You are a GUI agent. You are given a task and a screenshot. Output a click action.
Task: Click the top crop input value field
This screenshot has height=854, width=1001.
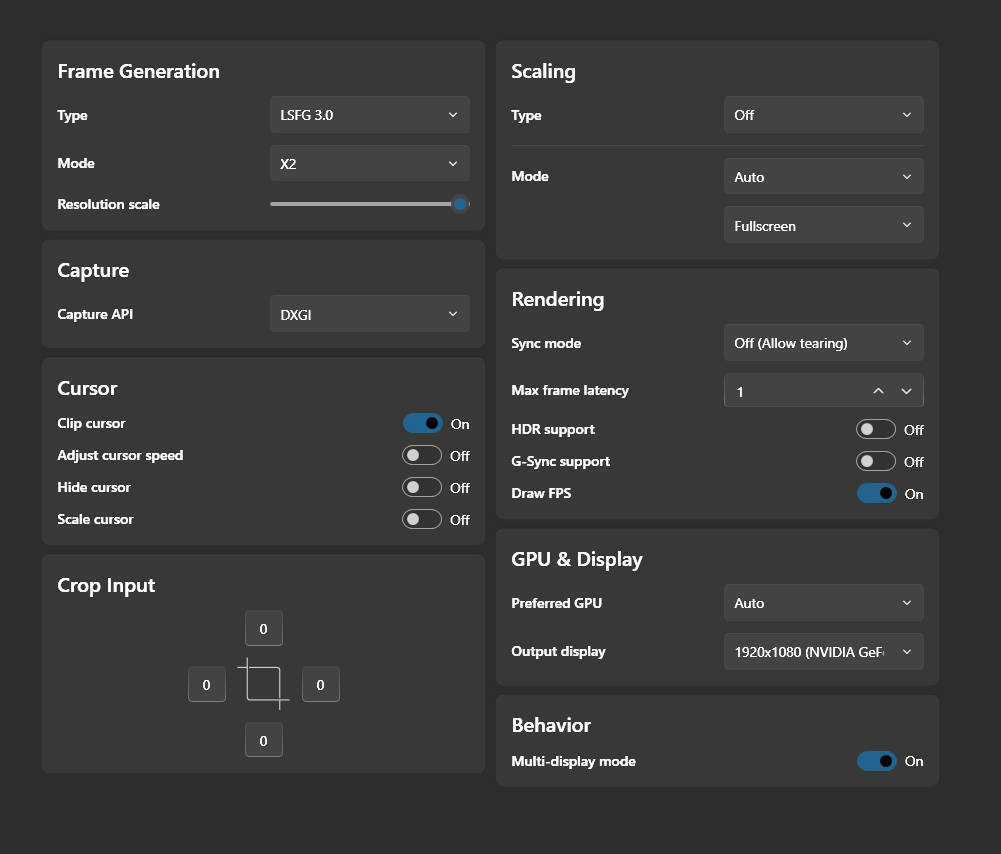point(264,629)
